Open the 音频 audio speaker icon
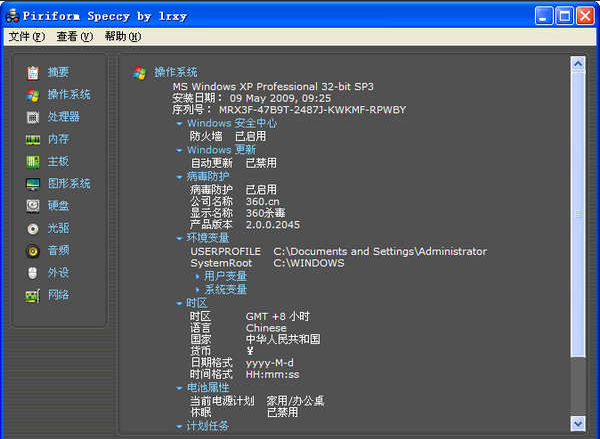The height and width of the screenshot is (439, 600). (33, 250)
